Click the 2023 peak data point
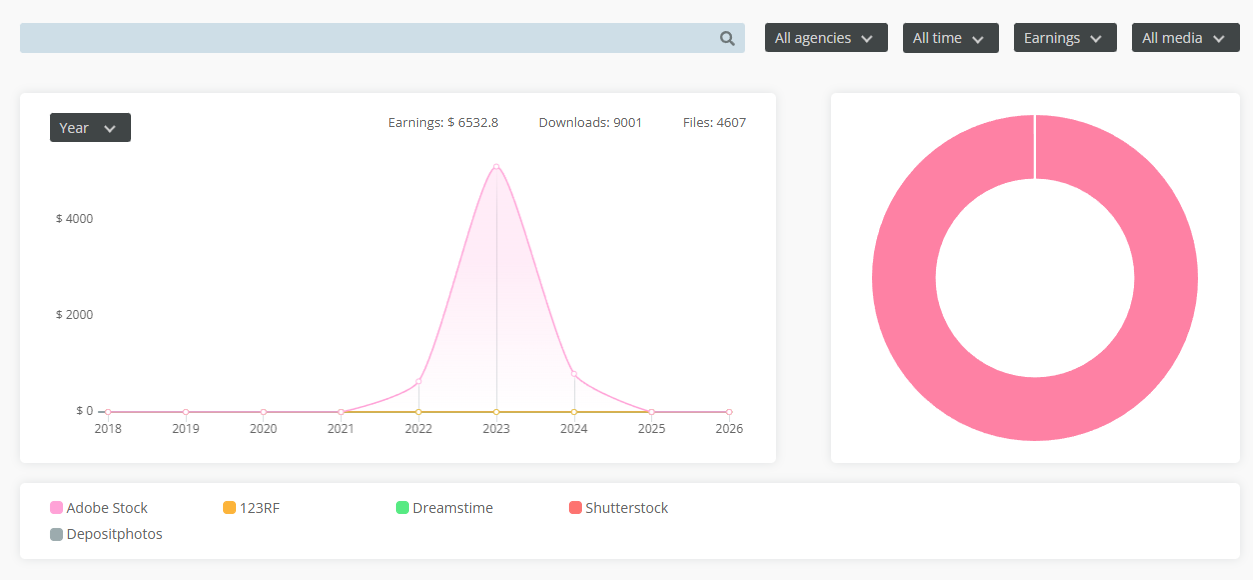The image size is (1253, 580). (496, 167)
